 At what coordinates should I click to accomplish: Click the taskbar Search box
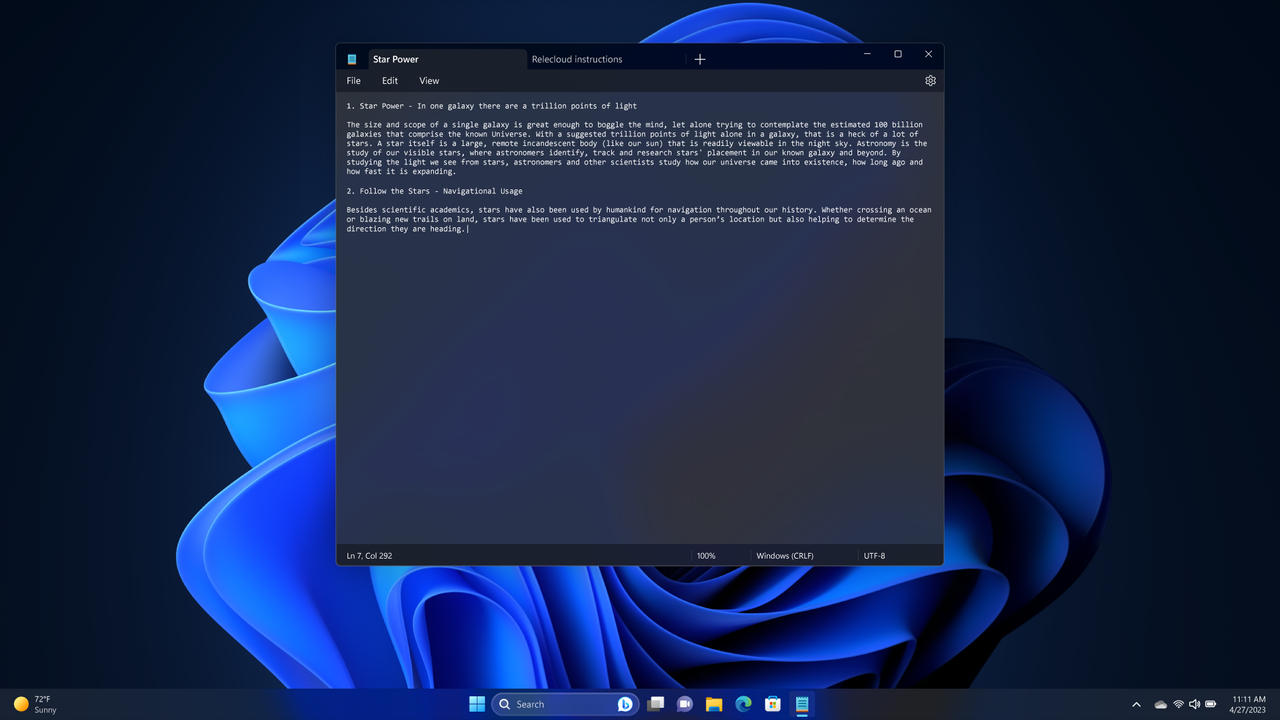click(x=566, y=704)
